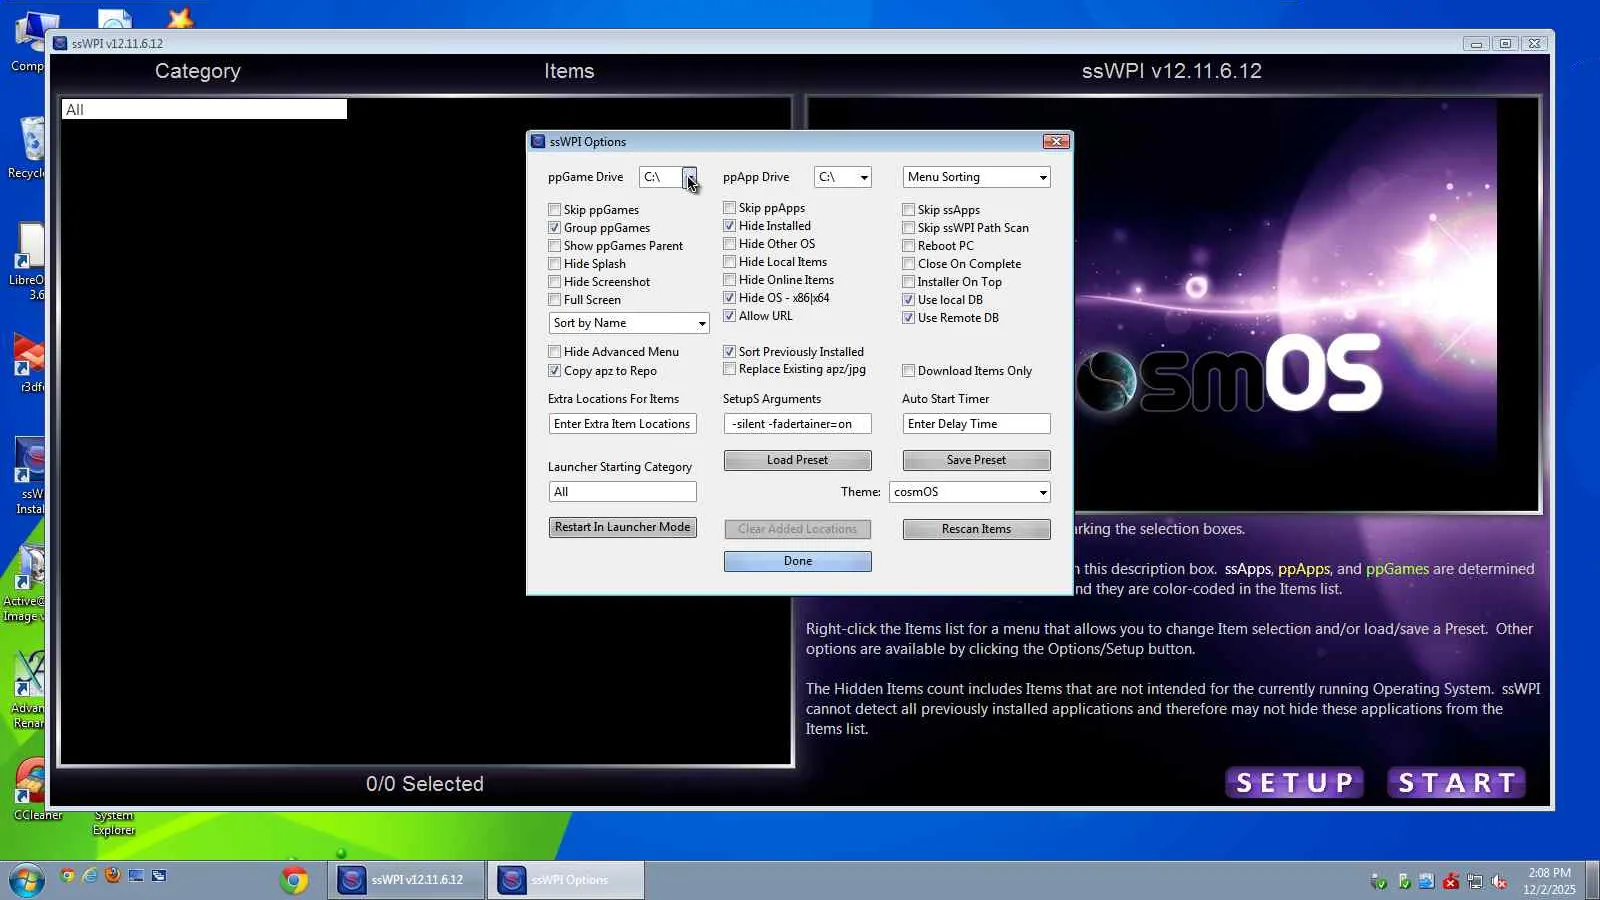Click the SetupS Arguments input field
This screenshot has width=1600, height=900.
pos(797,424)
